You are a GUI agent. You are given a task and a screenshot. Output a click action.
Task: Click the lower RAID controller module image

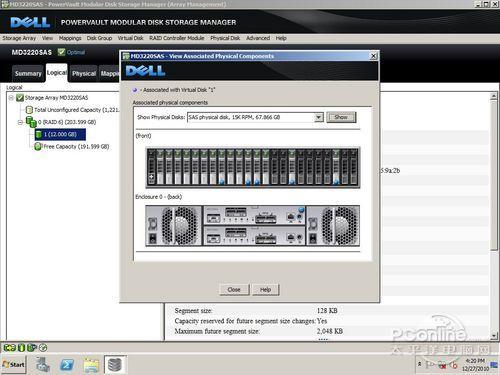point(254,236)
